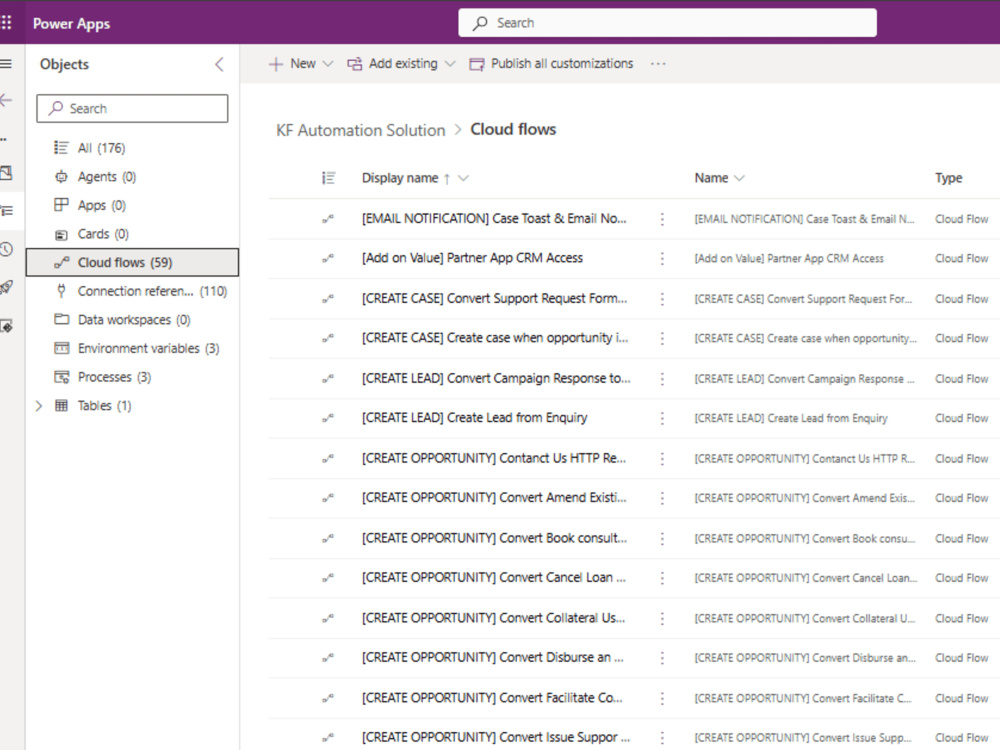Open more options for Convert Amend Existing row
This screenshot has height=750, width=1000.
click(x=662, y=498)
